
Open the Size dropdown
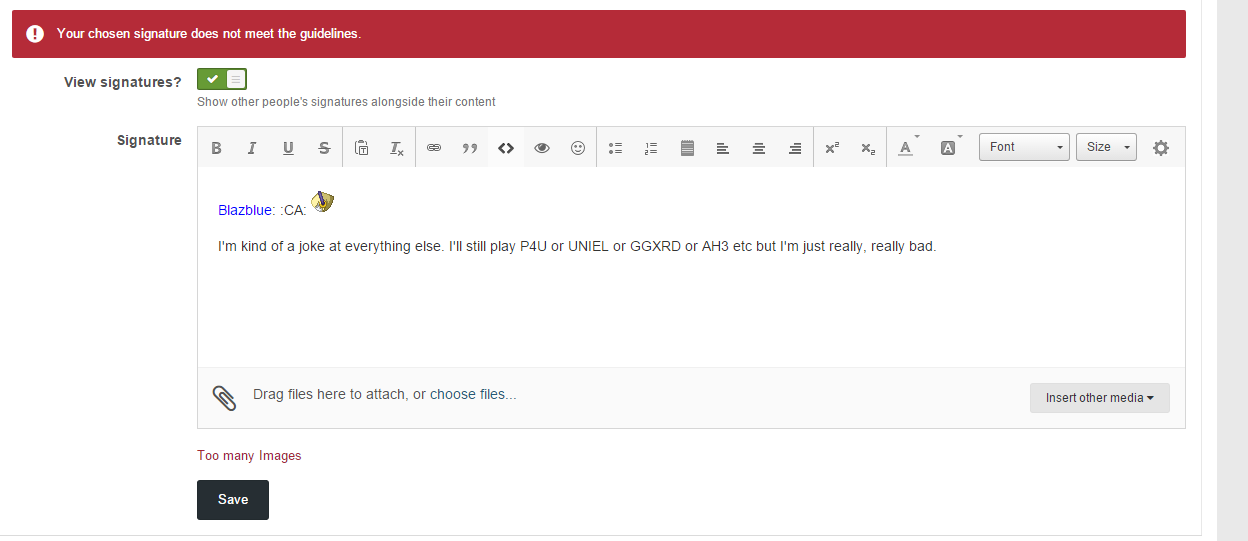point(1106,147)
